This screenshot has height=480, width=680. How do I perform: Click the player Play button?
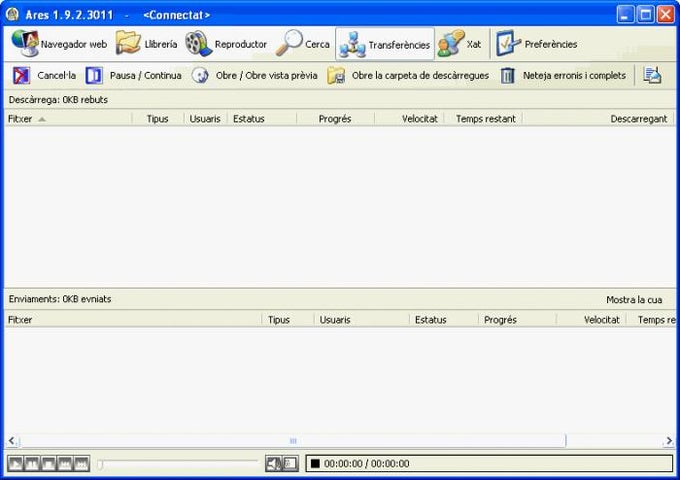pos(15,464)
